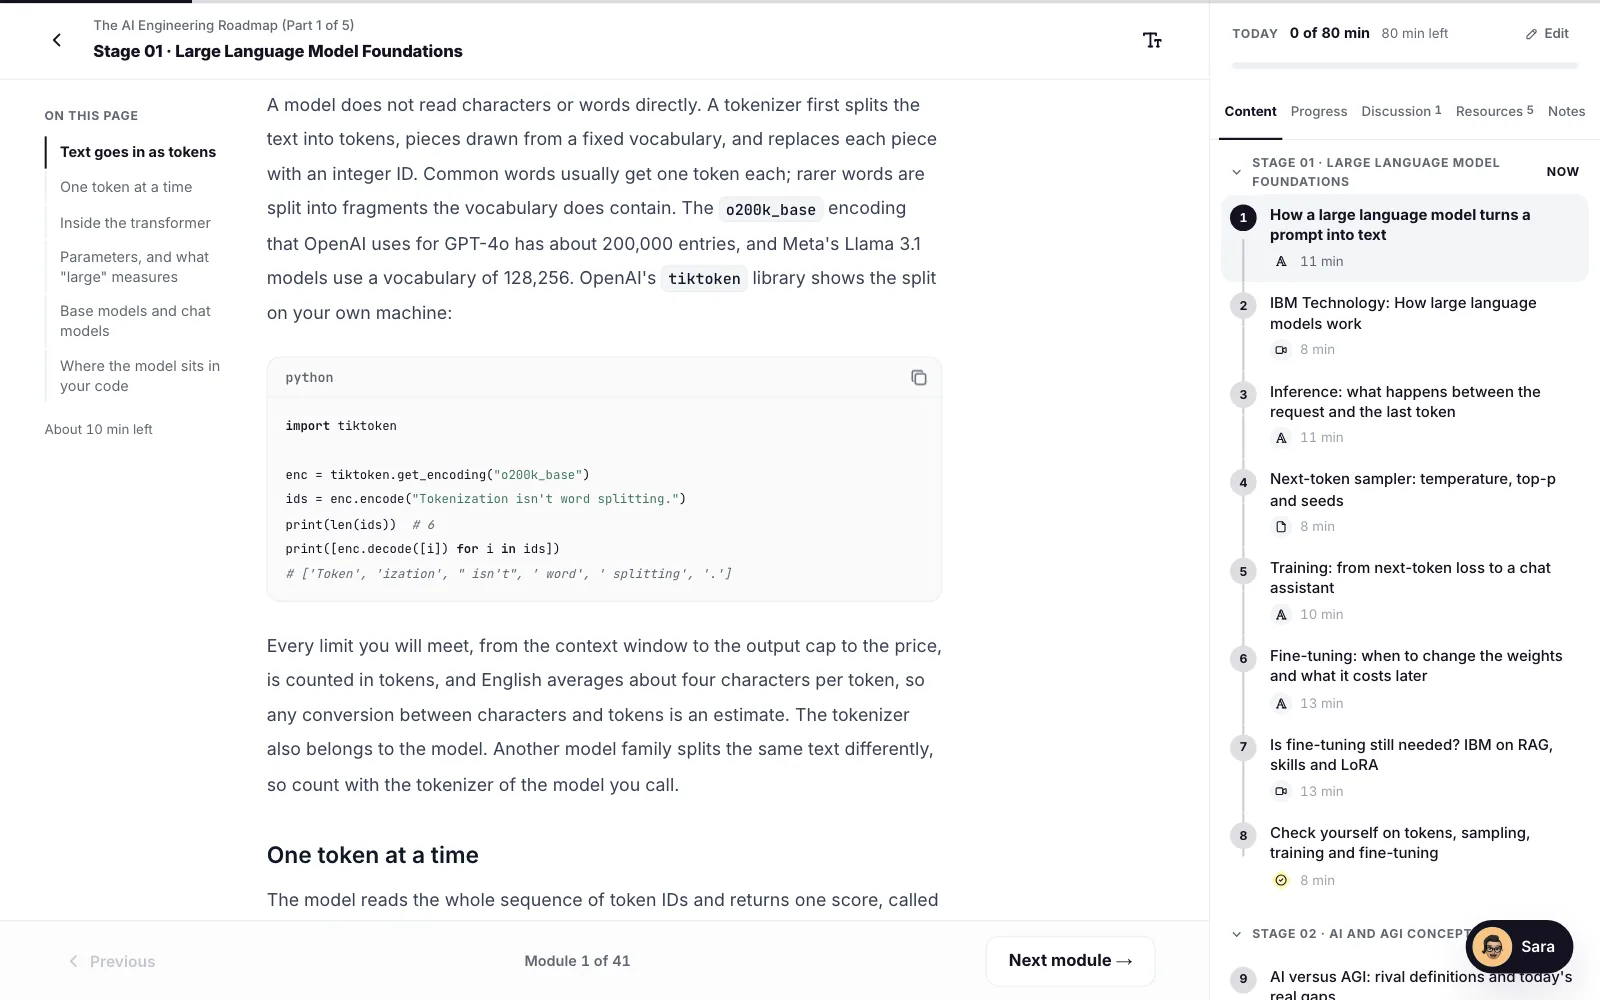Viewport: 1600px width, 1000px height.
Task: Jump to 'Parameters, and what large measures'
Action: tap(134, 267)
